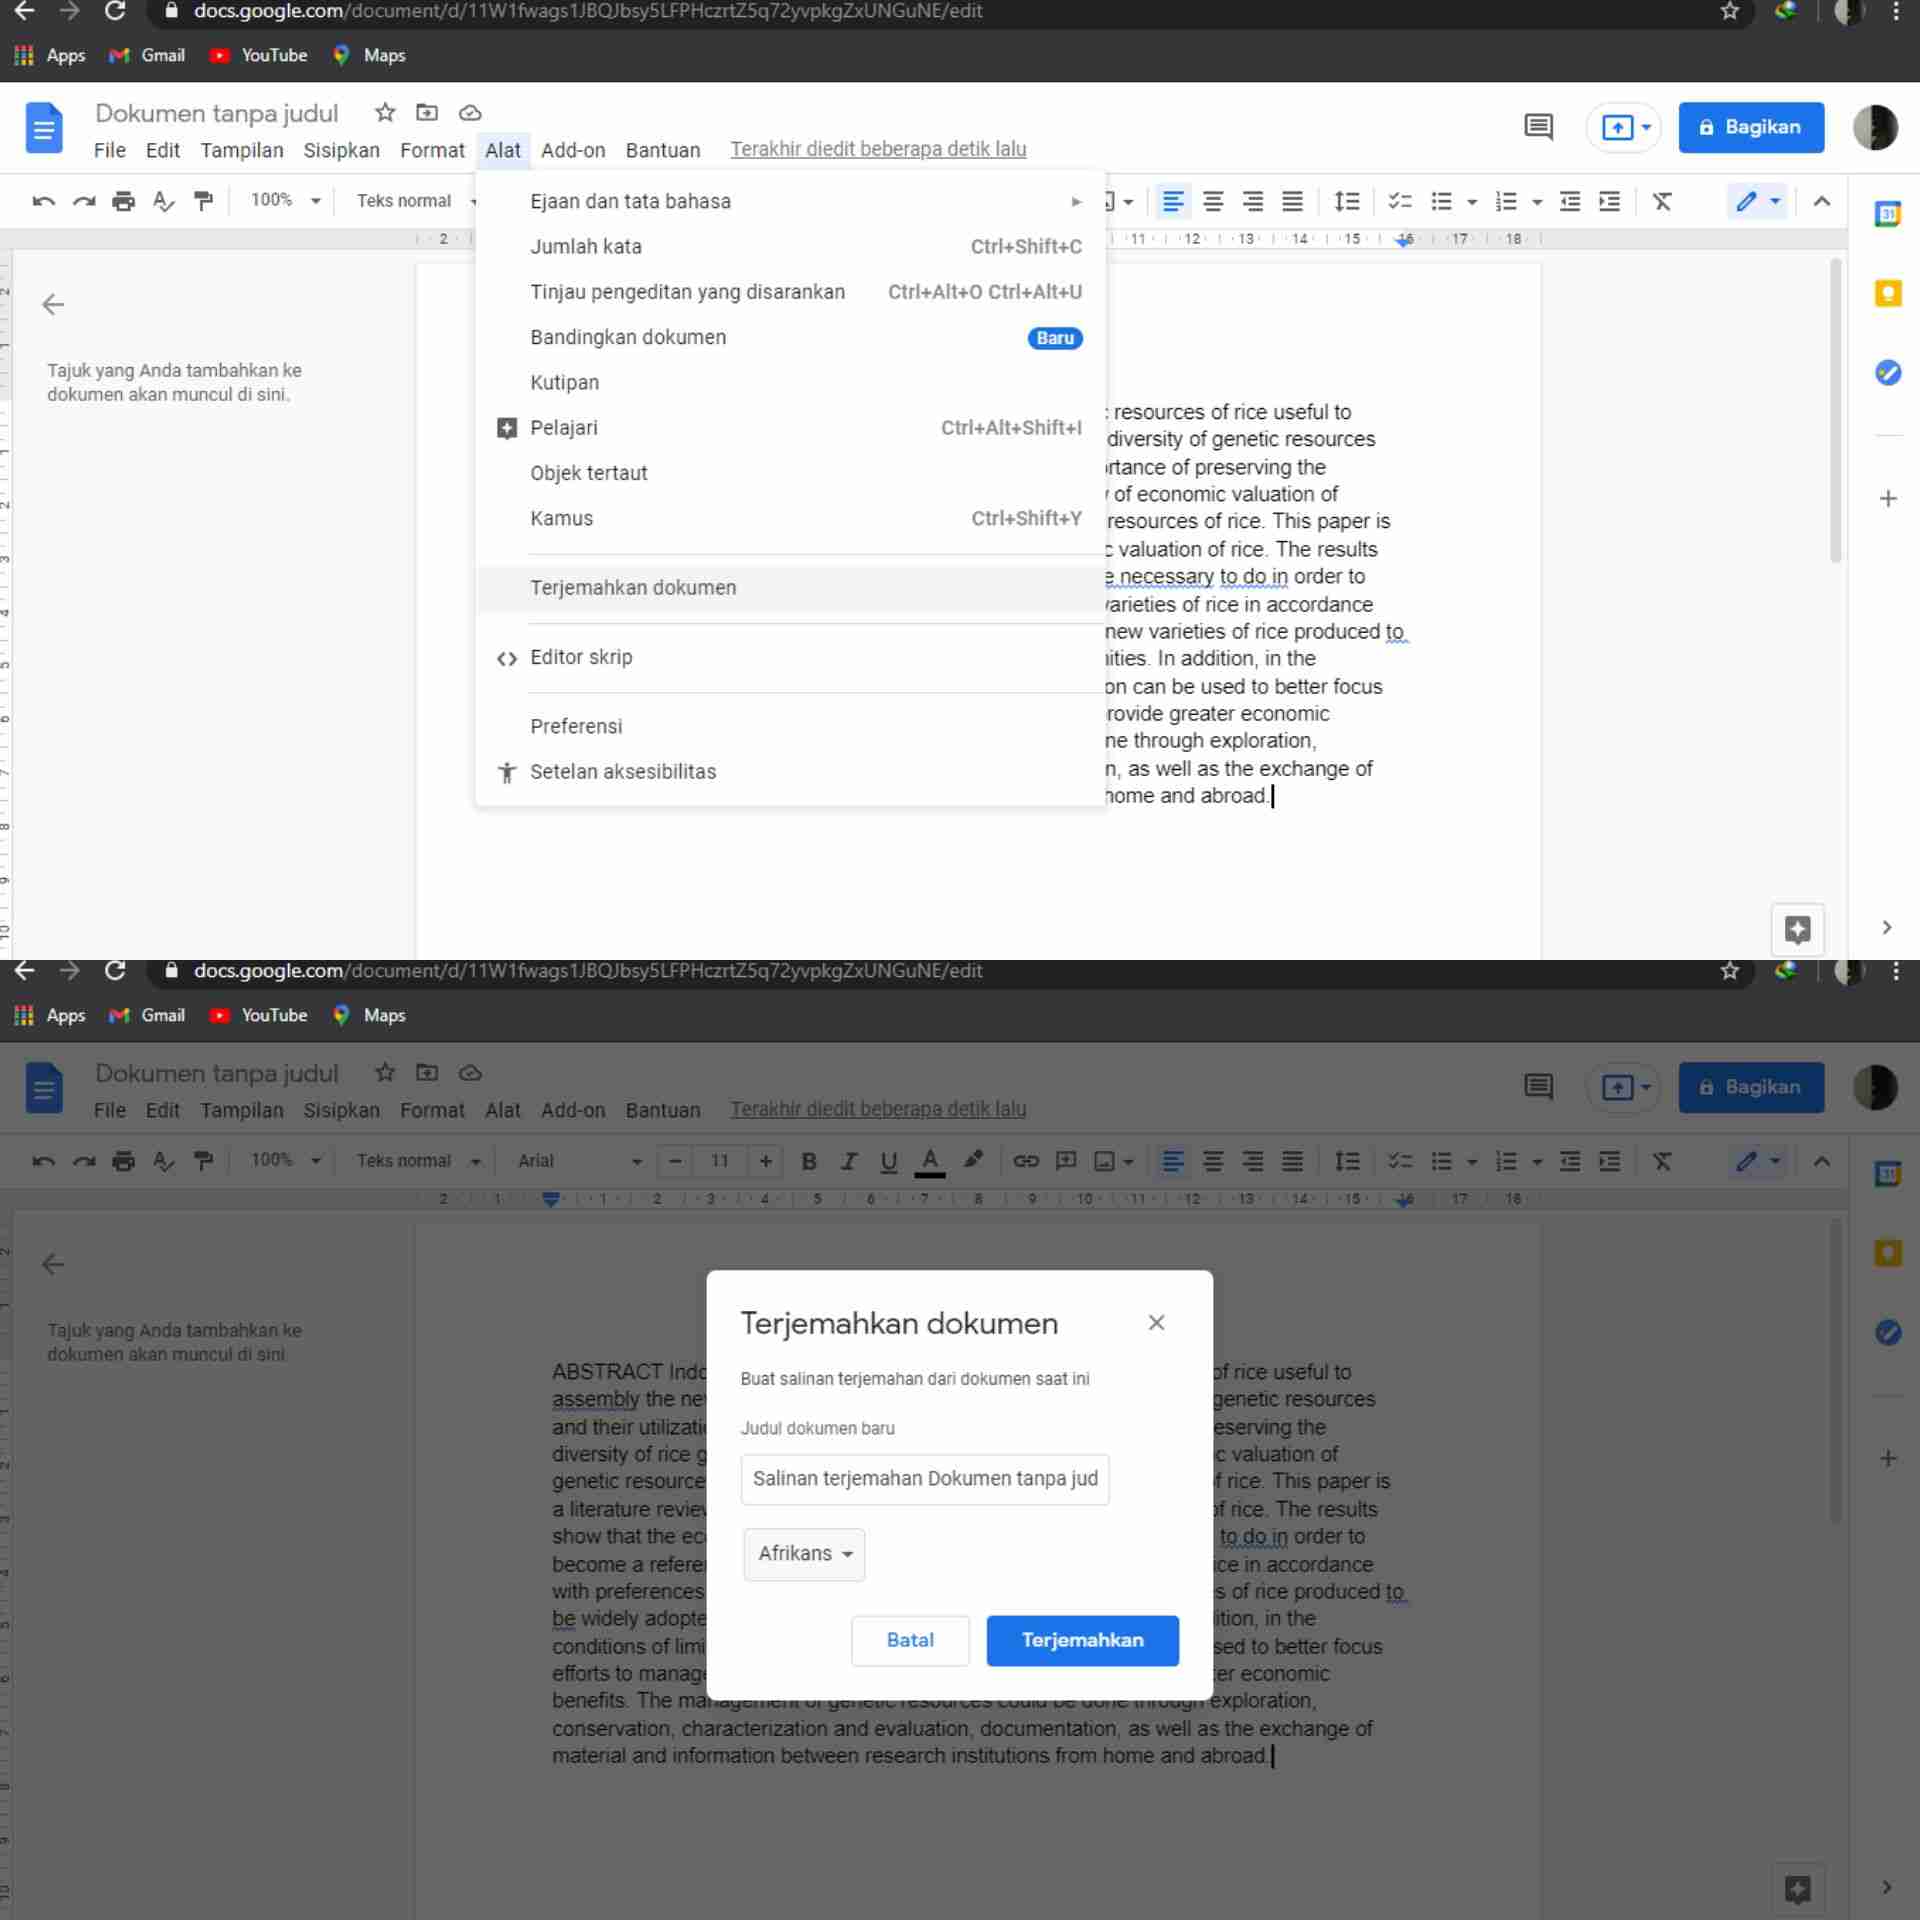The image size is (1920, 1920).
Task: Select Terjemahkan dokumen menu entry
Action: click(633, 588)
